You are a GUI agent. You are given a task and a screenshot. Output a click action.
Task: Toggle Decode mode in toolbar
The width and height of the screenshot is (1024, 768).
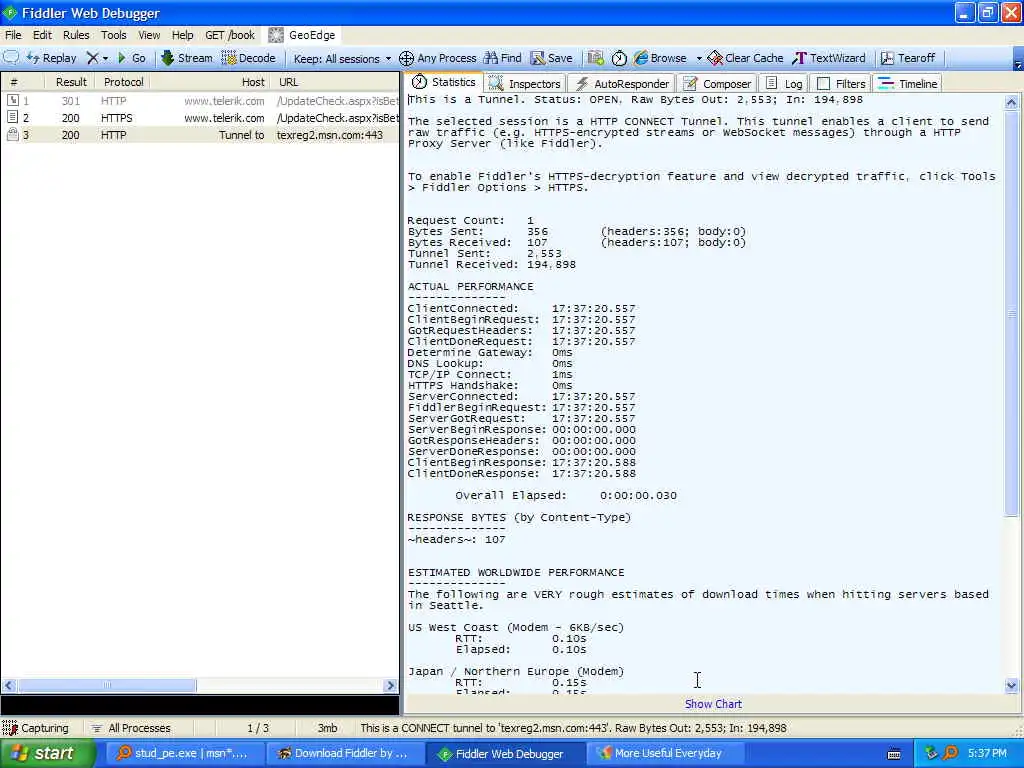click(249, 58)
